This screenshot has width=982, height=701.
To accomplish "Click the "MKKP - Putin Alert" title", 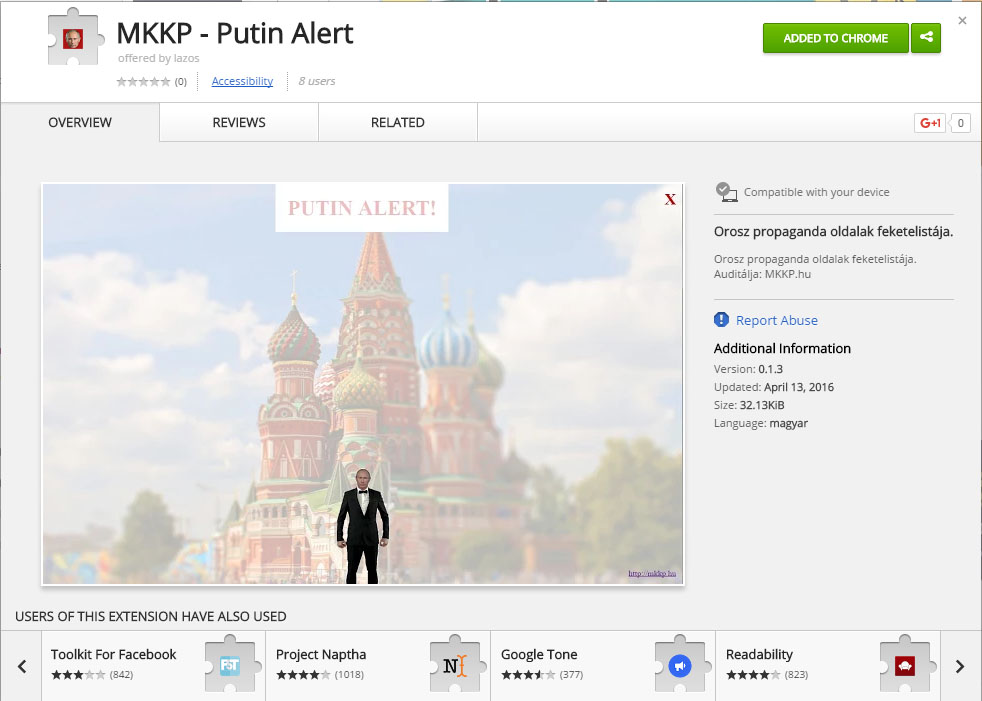I will (x=235, y=33).
